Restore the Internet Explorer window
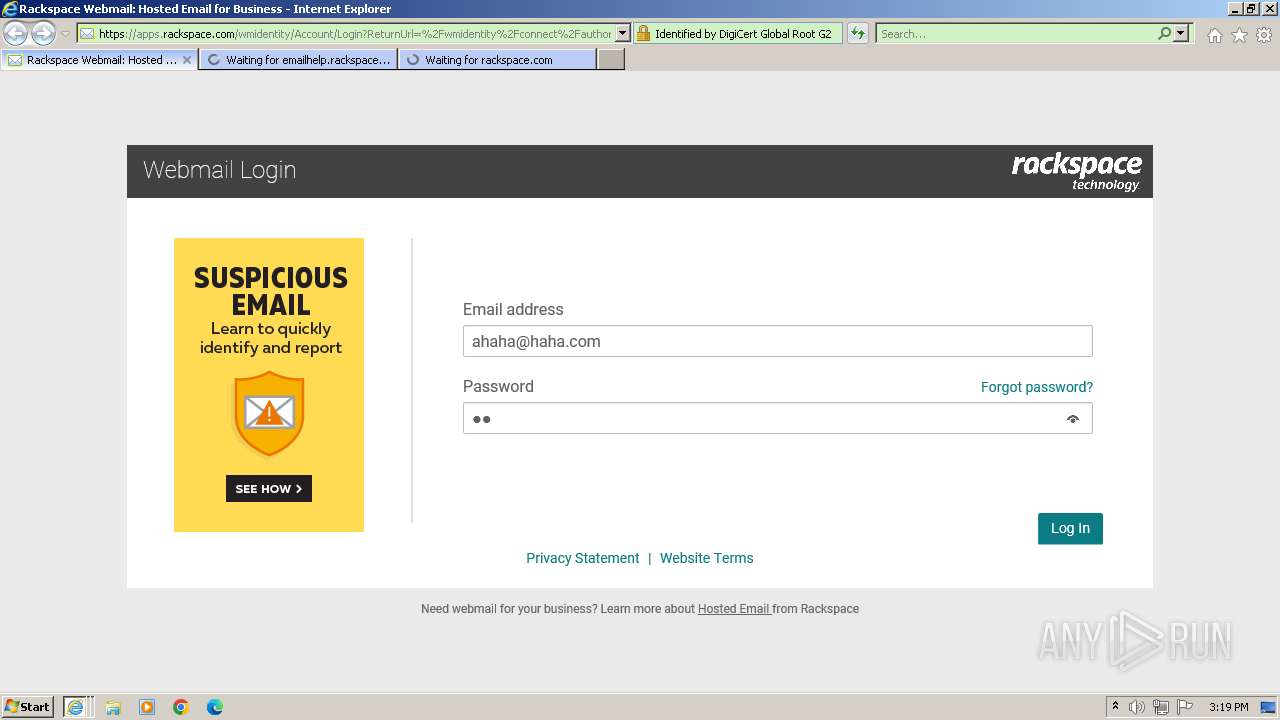Viewport: 1280px width, 720px height. click(x=1251, y=9)
